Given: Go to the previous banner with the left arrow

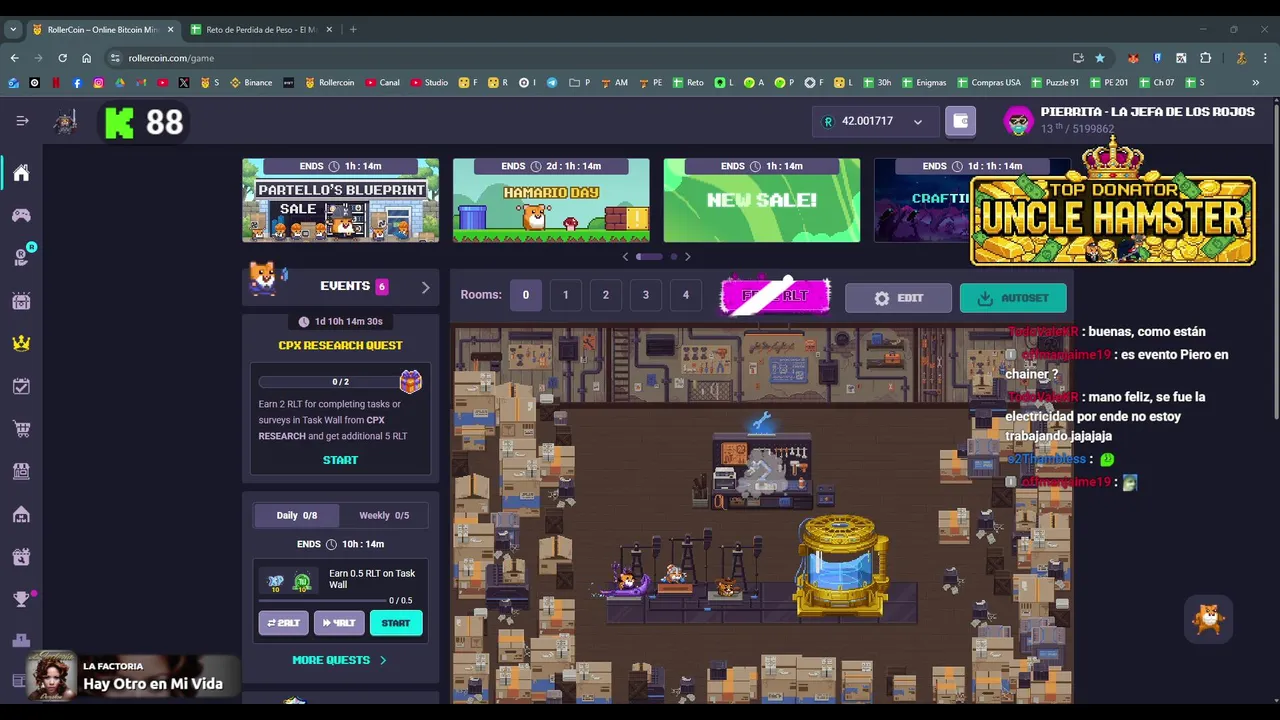Looking at the screenshot, I should pos(626,257).
